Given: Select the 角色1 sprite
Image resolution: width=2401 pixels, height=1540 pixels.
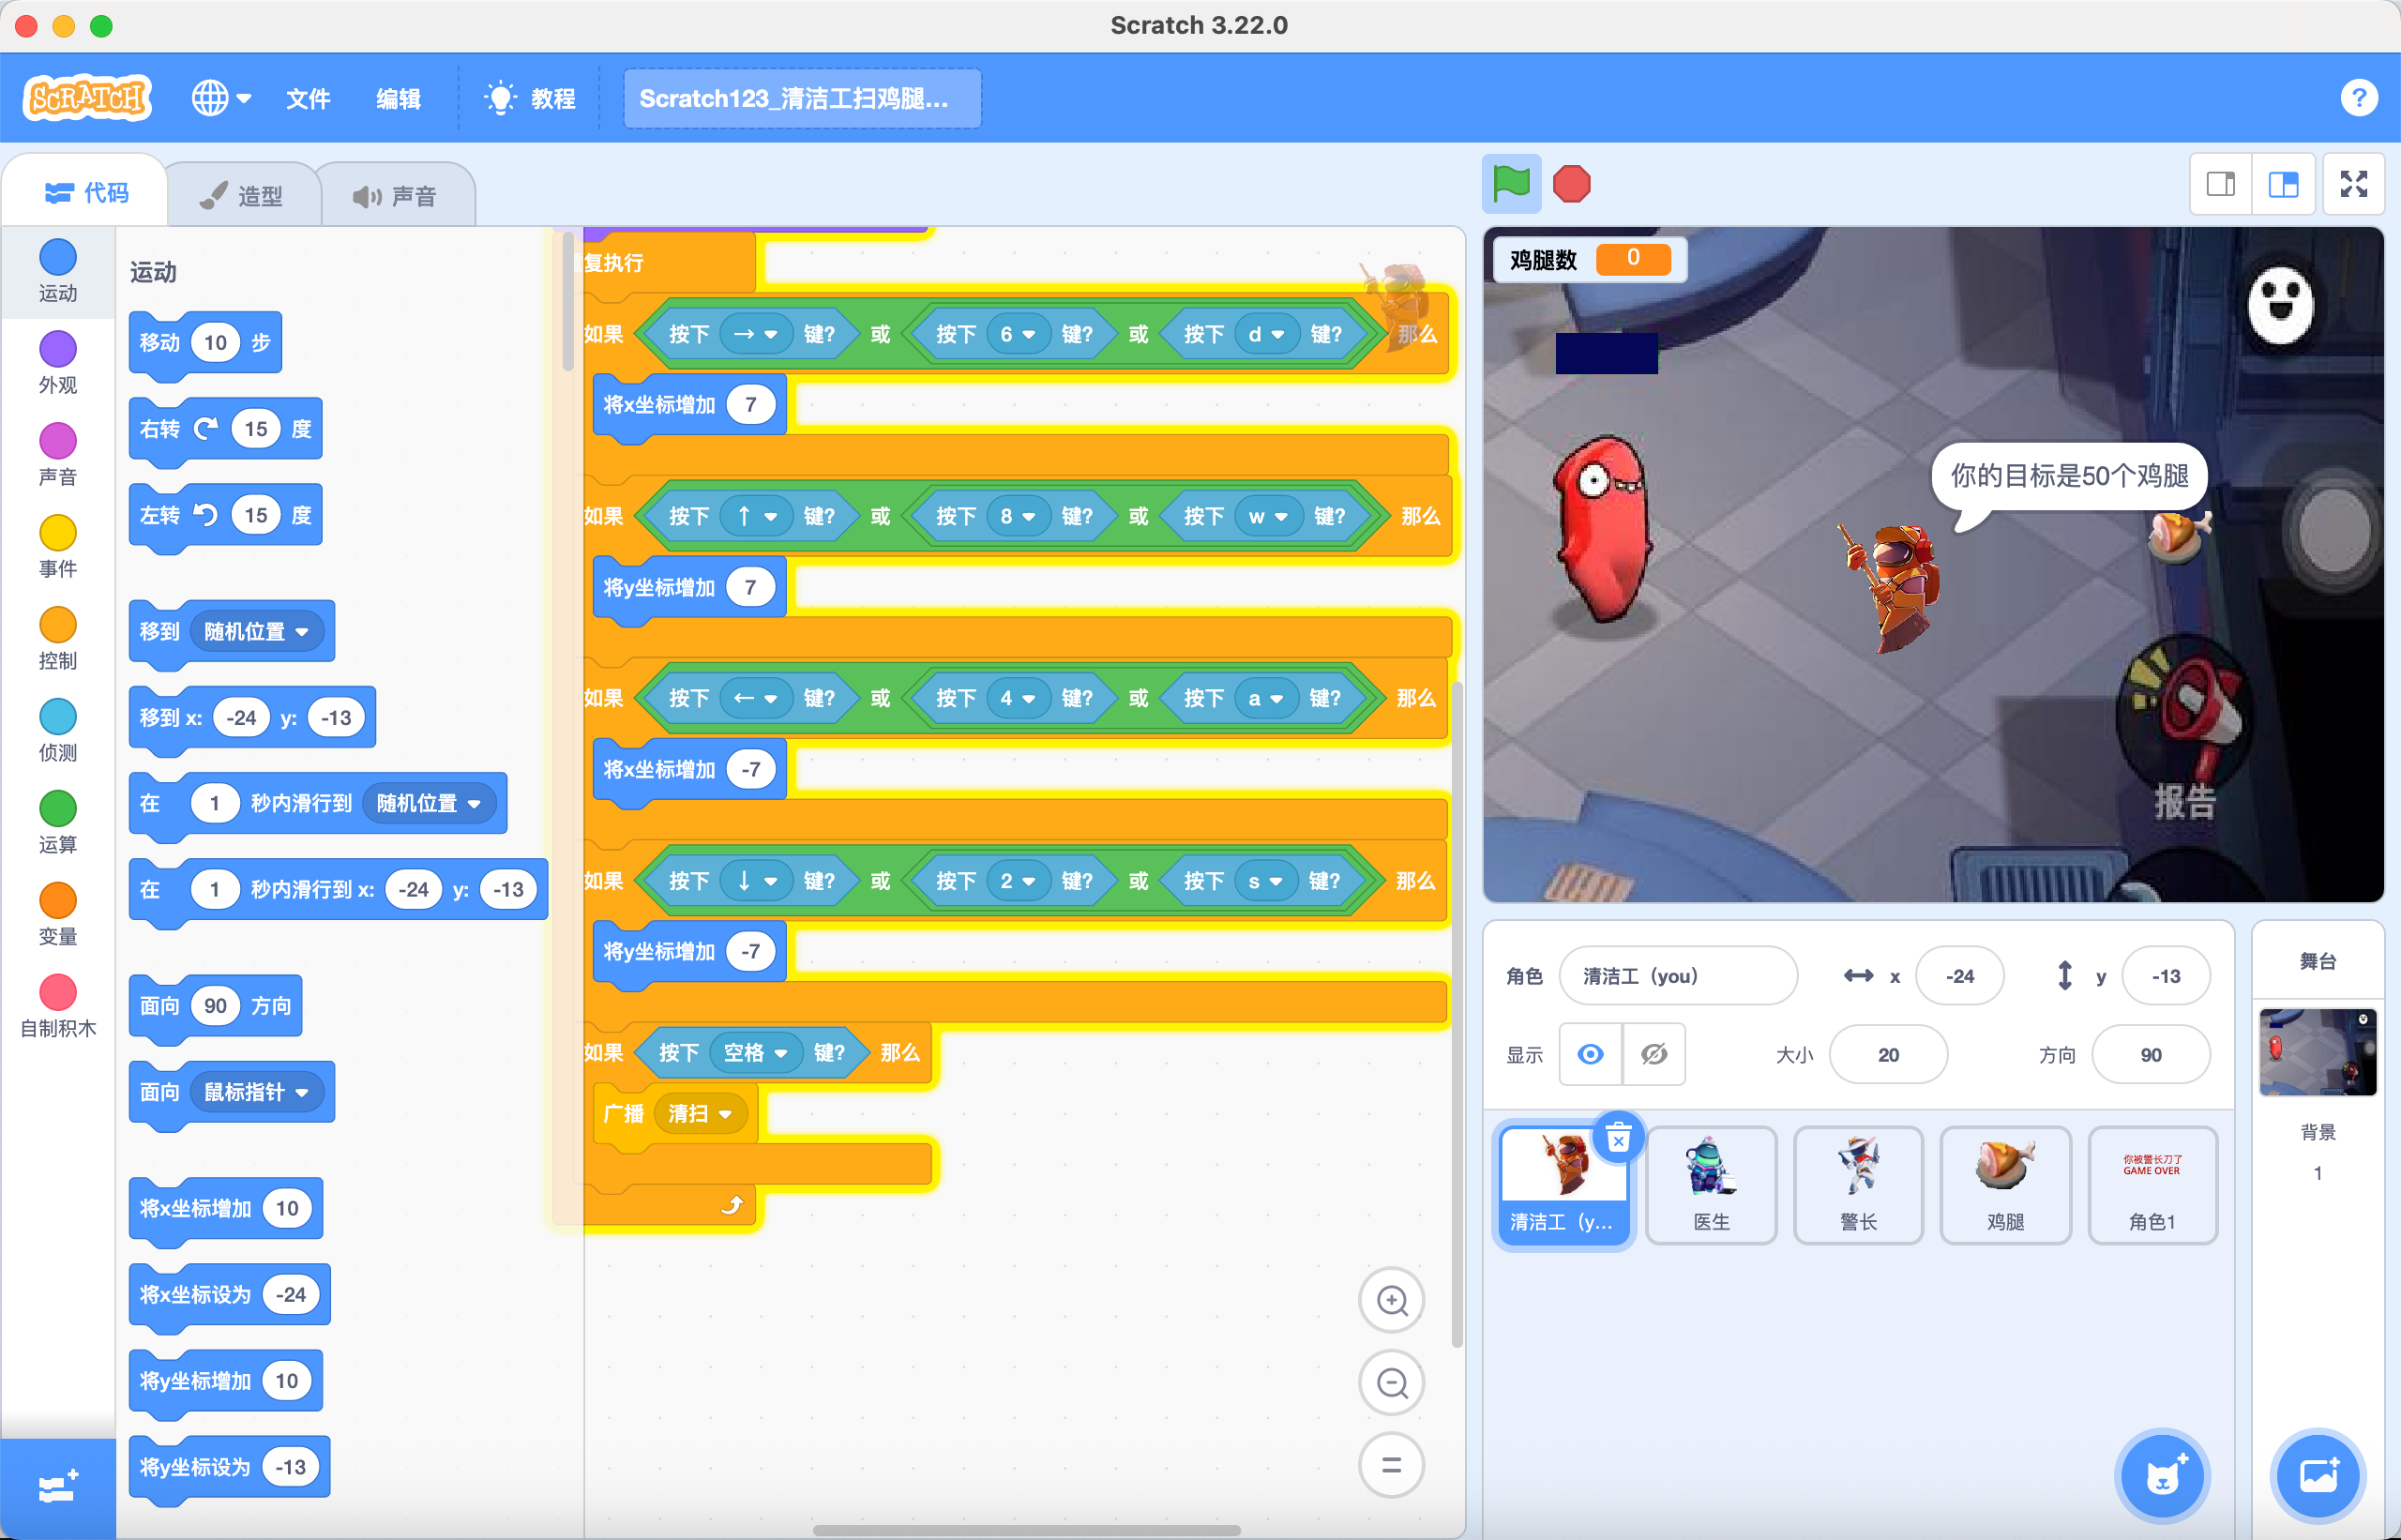Looking at the screenshot, I should 2152,1185.
